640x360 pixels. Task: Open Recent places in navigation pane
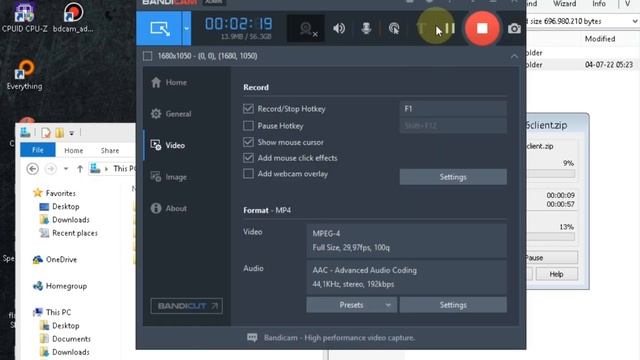[69, 233]
